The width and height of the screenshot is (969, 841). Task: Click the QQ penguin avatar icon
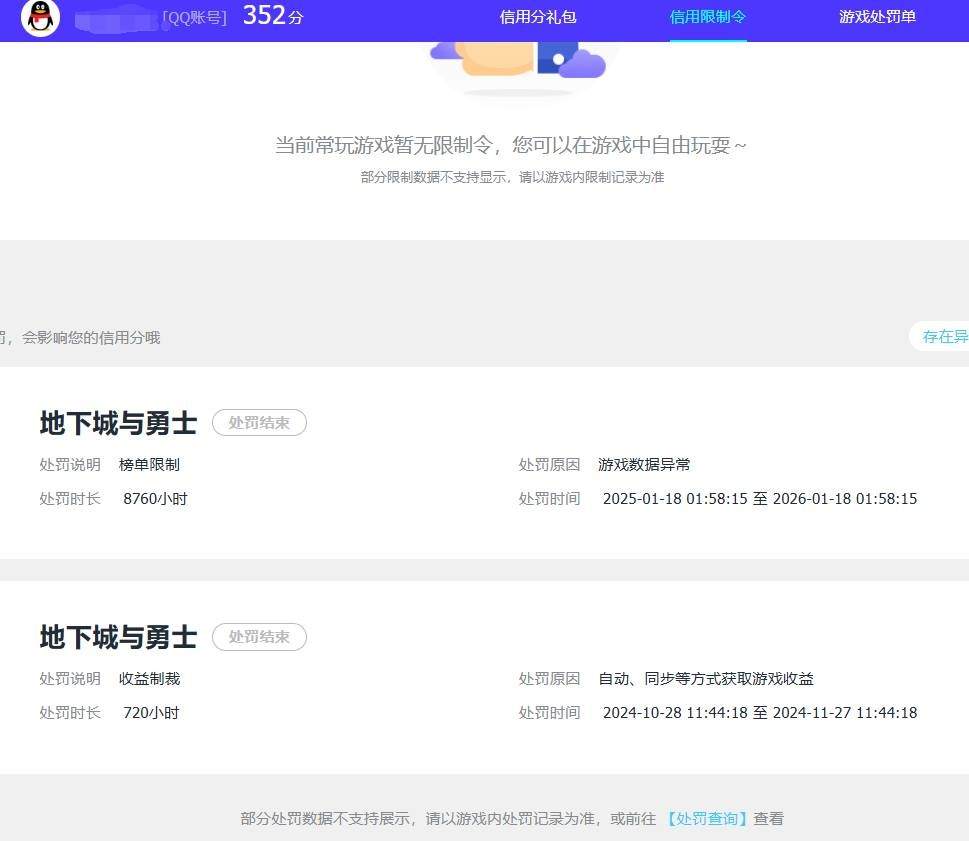40,17
